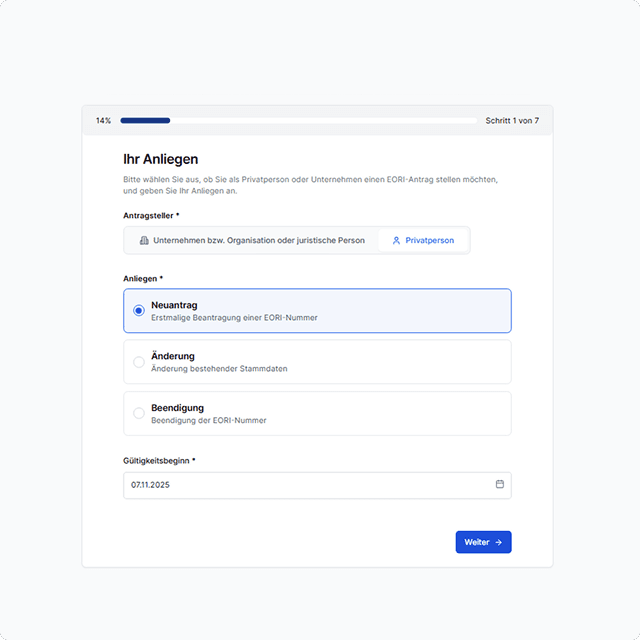Viewport: 640px width, 640px height.
Task: Click the Gültigkeitsbeginn field label
Action: (x=159, y=460)
